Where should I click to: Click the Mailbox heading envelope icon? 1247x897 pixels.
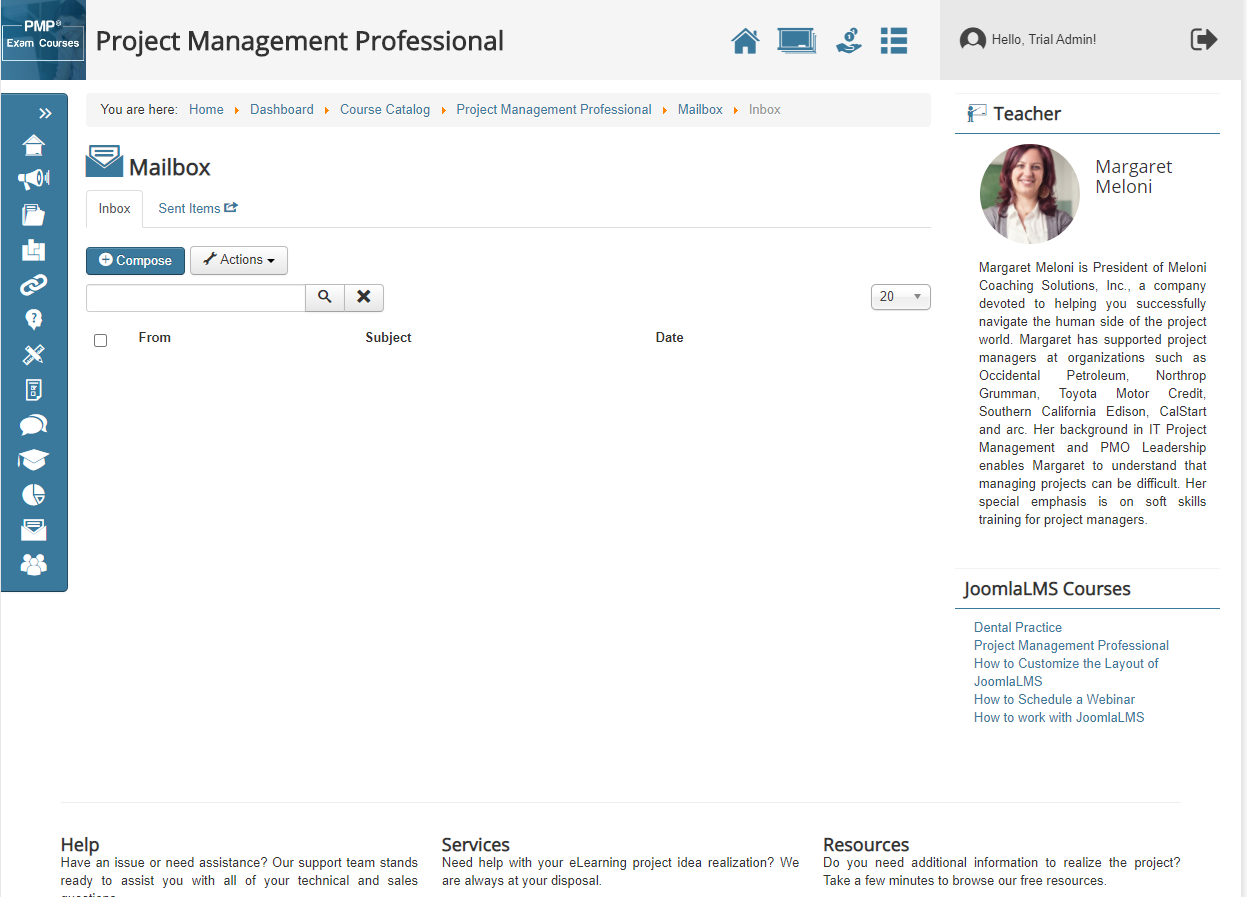[104, 162]
